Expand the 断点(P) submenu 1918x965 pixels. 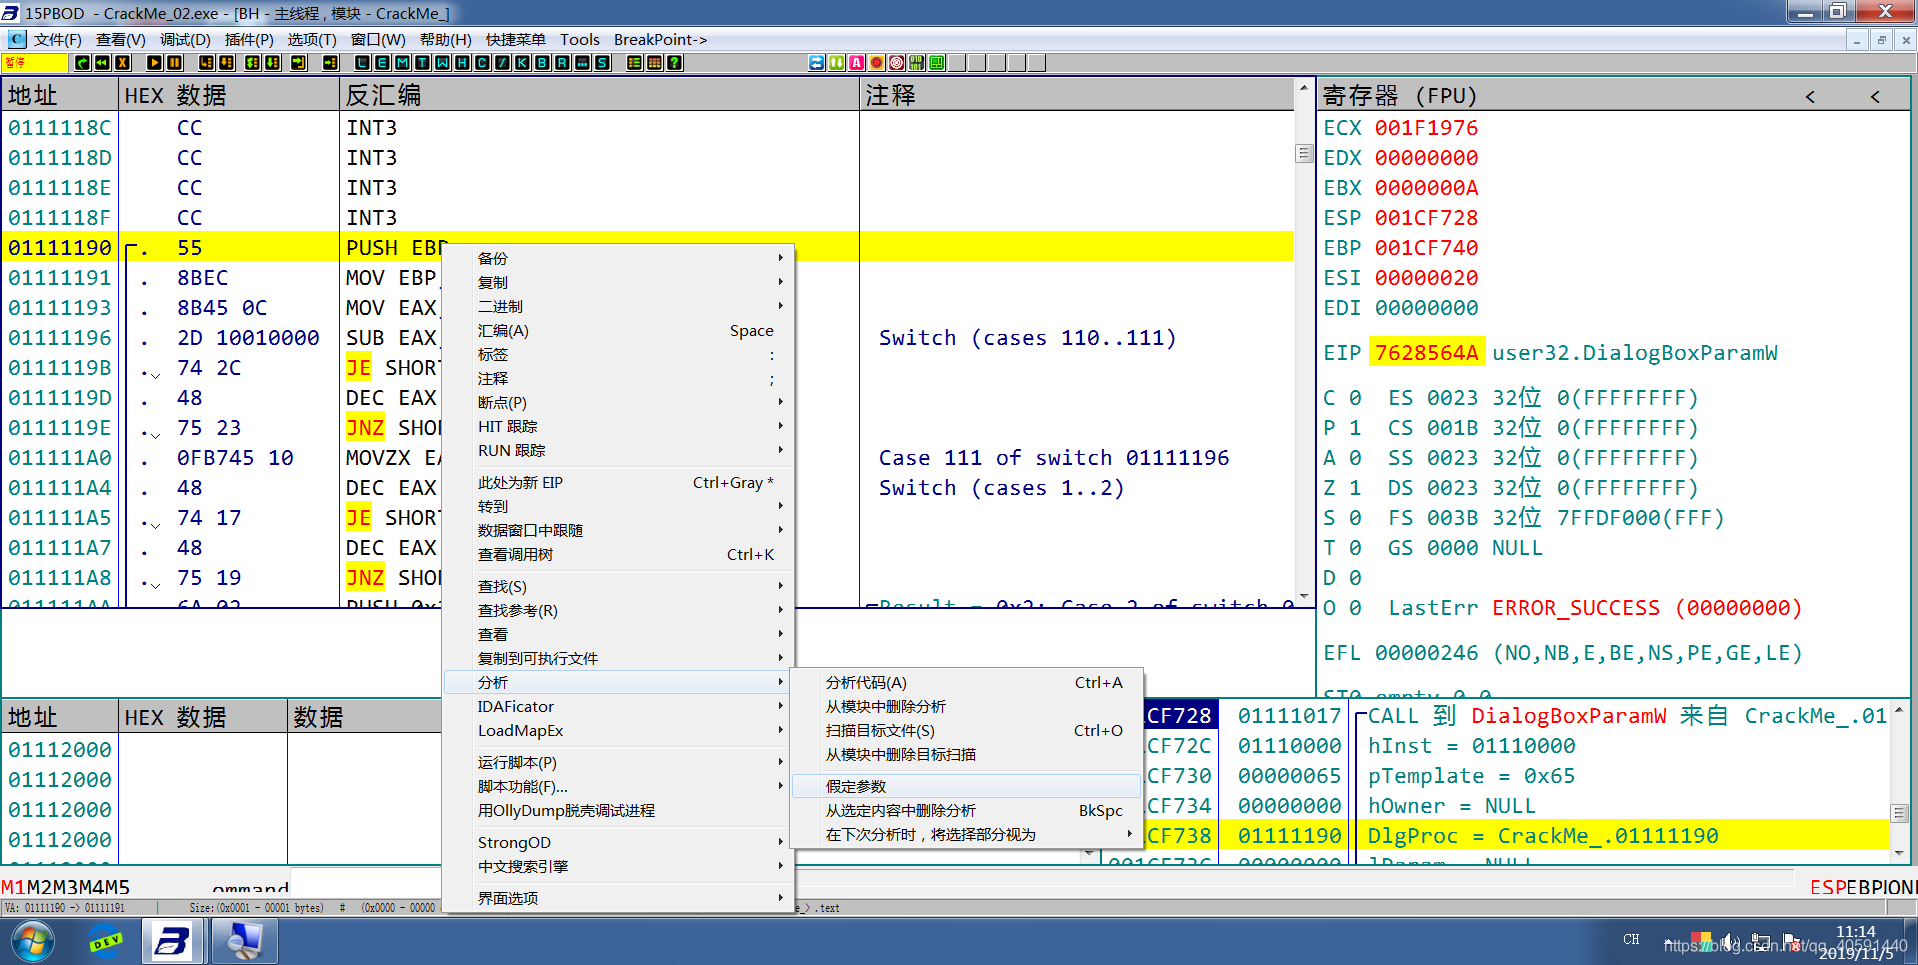pos(619,402)
